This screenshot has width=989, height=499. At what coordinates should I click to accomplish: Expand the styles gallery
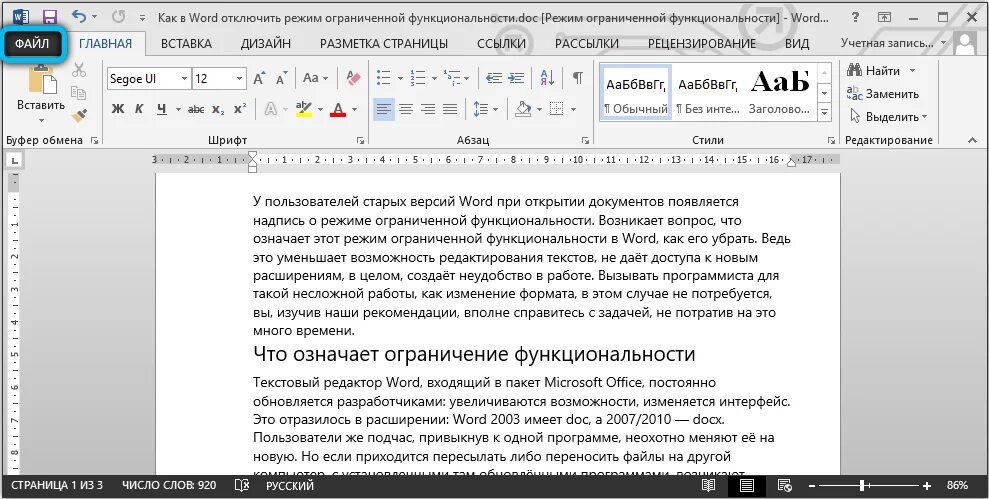[824, 113]
